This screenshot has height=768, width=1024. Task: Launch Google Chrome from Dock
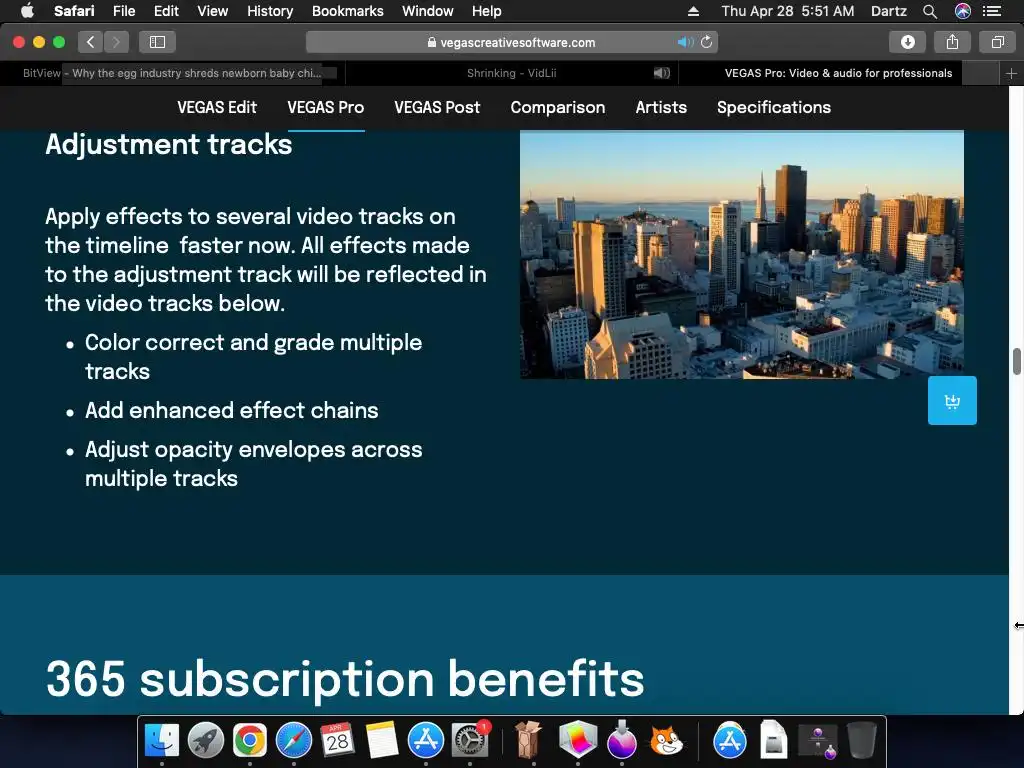pos(249,741)
